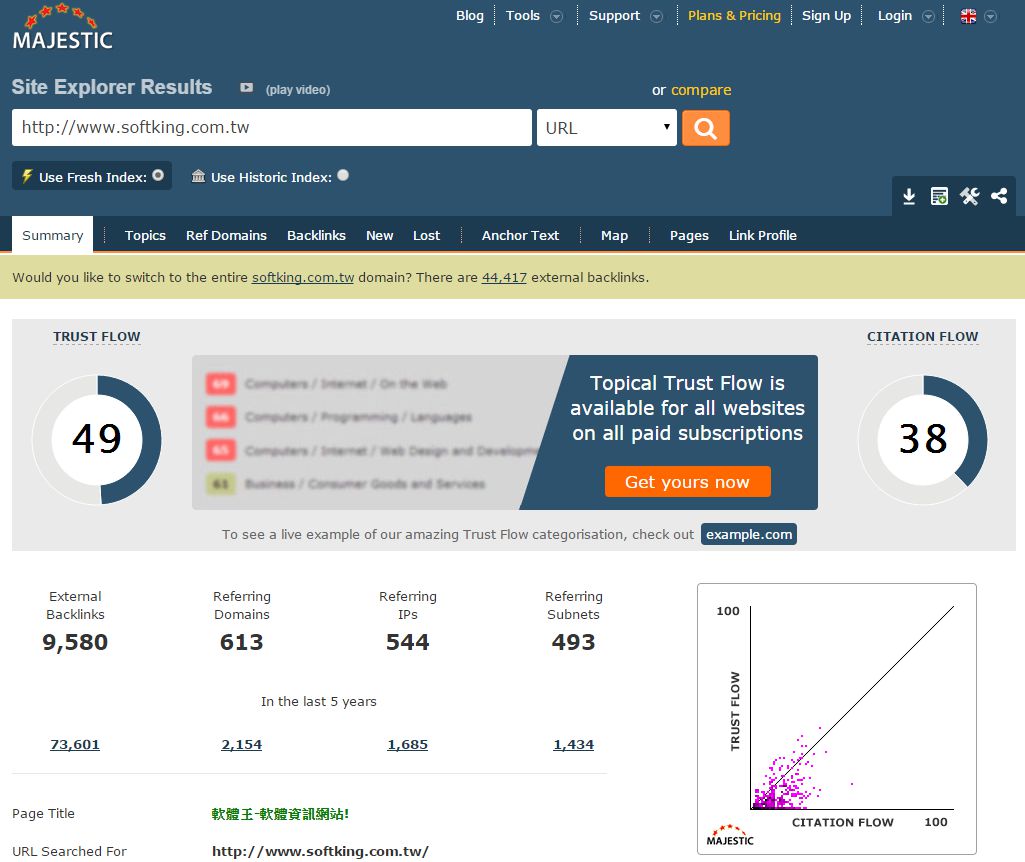The height and width of the screenshot is (862, 1025).
Task: Switch to the Ref Domains tab
Action: point(226,235)
